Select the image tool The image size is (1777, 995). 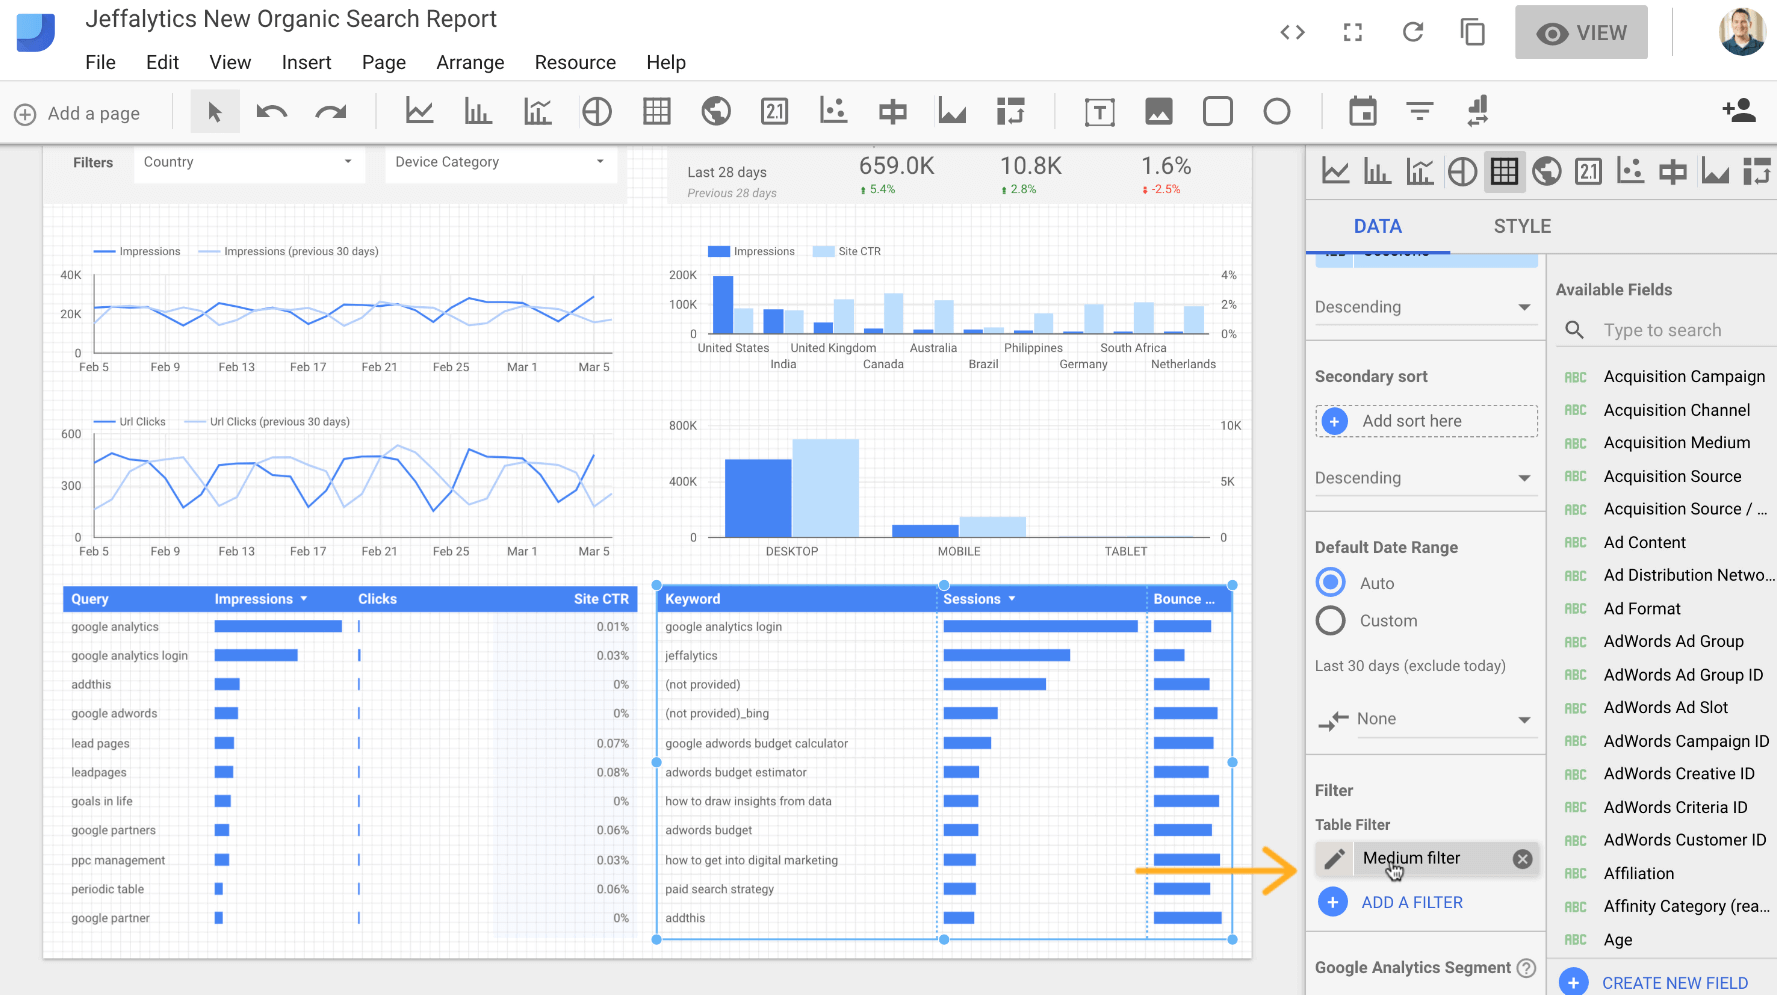[x=1159, y=111]
